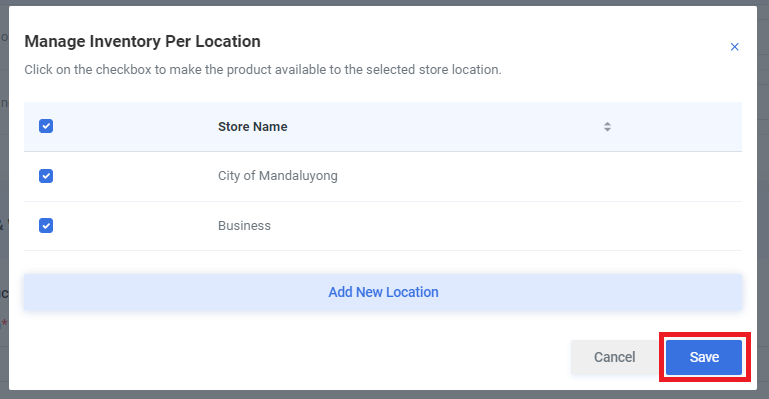769x399 pixels.
Task: Click the Store Name column header
Action: coord(253,126)
